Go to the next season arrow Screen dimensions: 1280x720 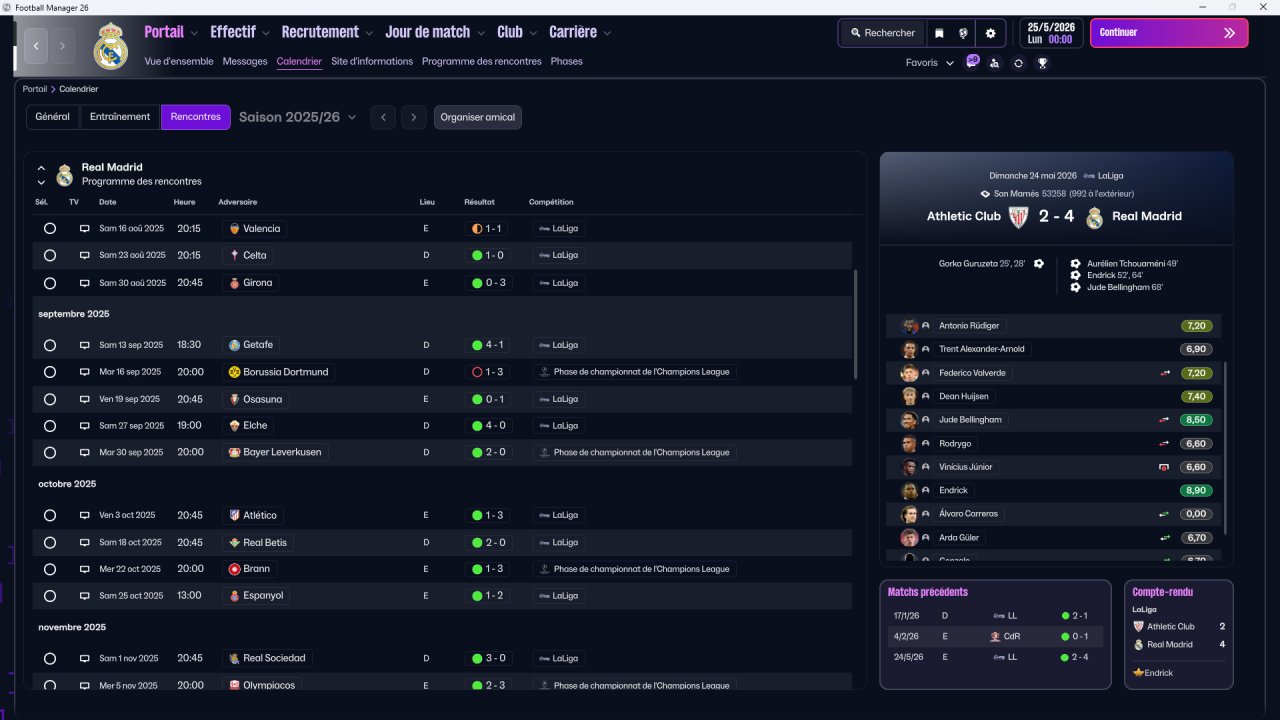(x=414, y=117)
